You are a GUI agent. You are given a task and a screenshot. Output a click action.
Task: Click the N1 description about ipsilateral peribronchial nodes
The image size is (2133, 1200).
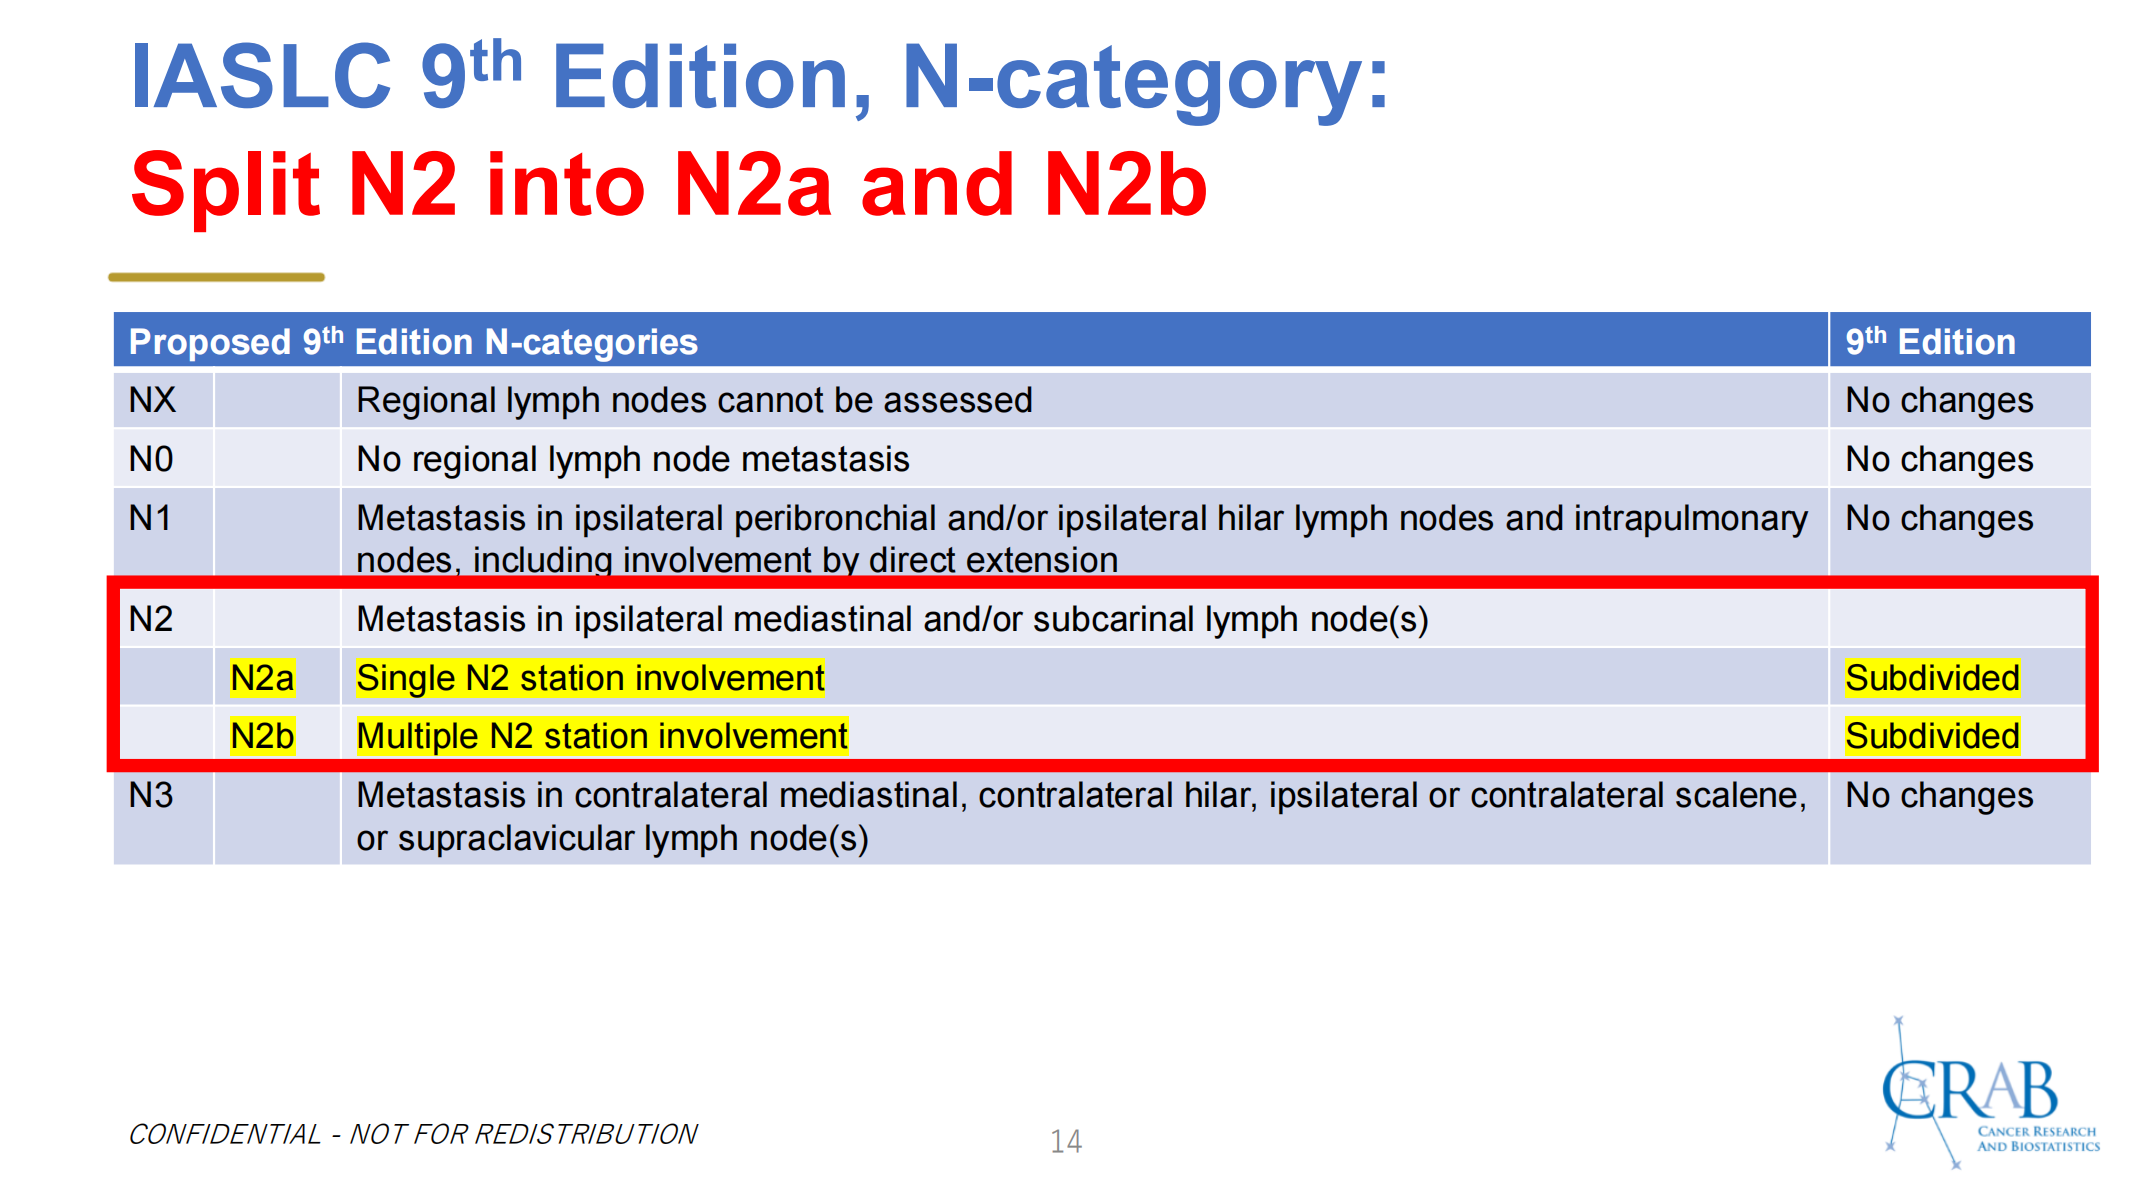[1082, 539]
